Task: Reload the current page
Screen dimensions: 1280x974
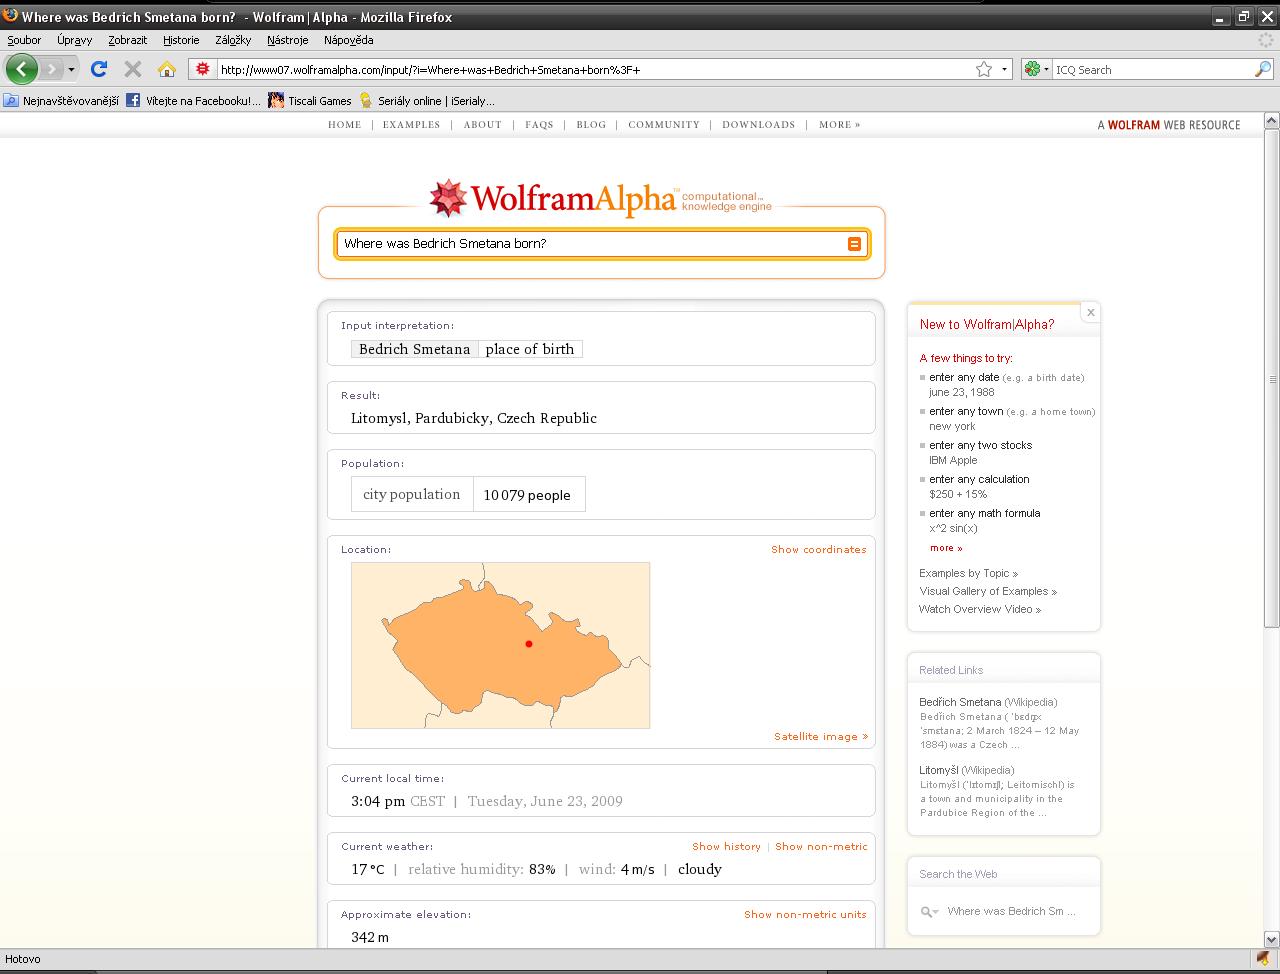Action: [x=98, y=69]
